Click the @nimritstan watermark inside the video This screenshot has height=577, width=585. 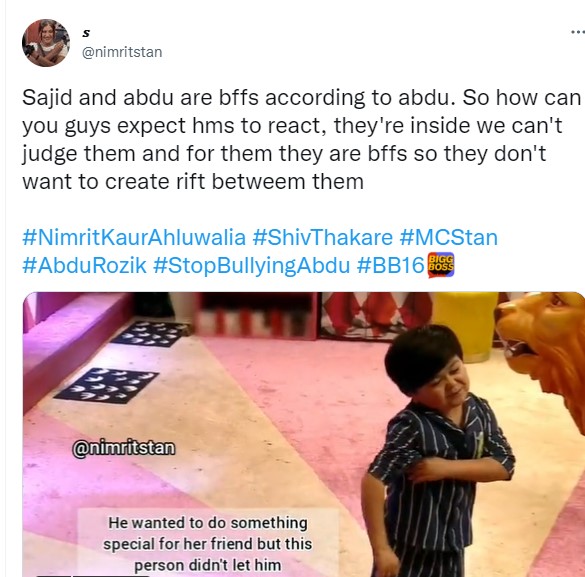pyautogui.click(x=124, y=448)
